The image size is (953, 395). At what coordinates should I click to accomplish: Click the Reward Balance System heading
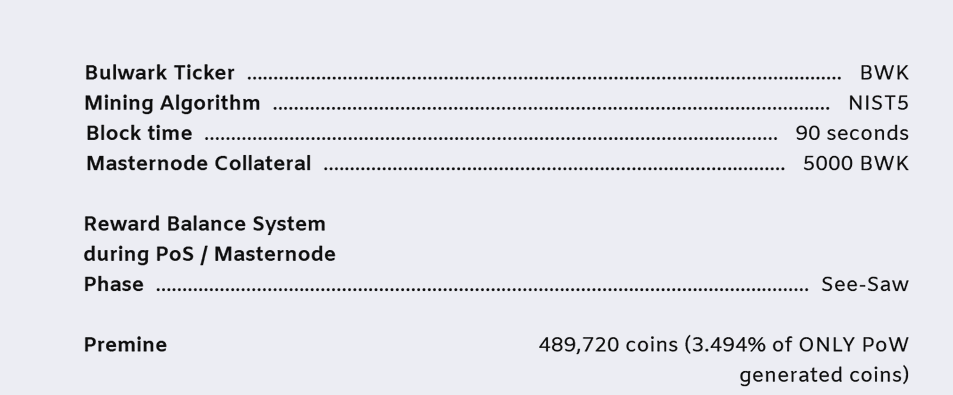click(205, 224)
